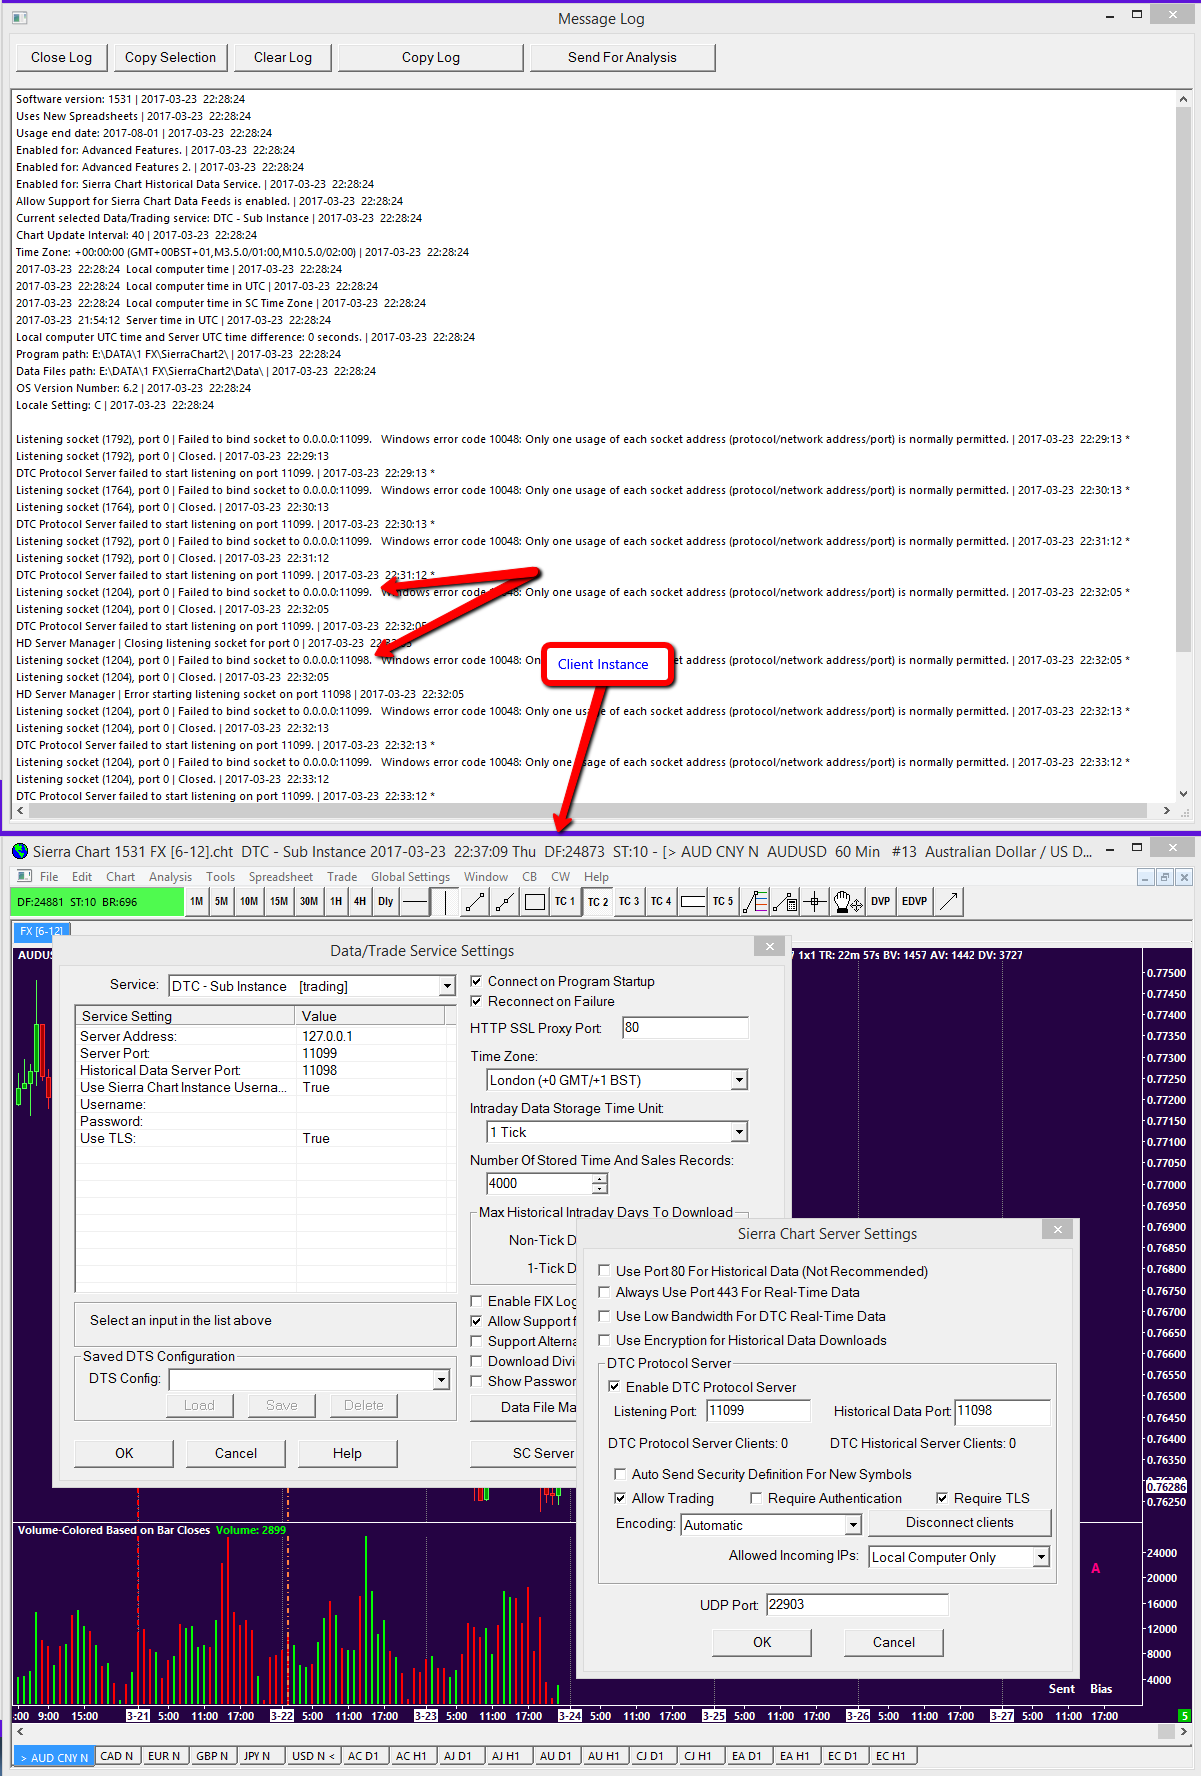Click the Listening Port input field
The image size is (1201, 1776).
click(x=758, y=1411)
